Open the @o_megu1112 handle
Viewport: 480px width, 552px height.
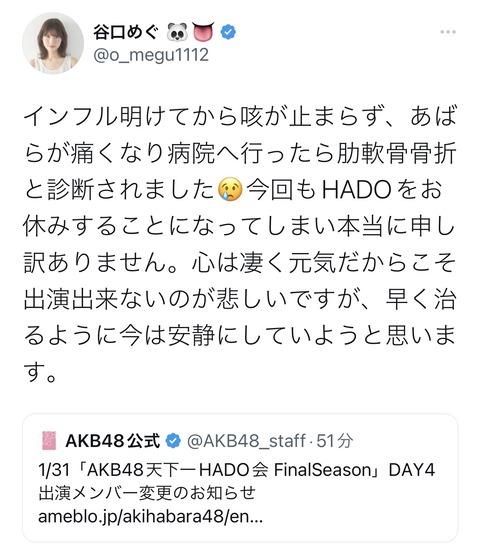click(151, 55)
